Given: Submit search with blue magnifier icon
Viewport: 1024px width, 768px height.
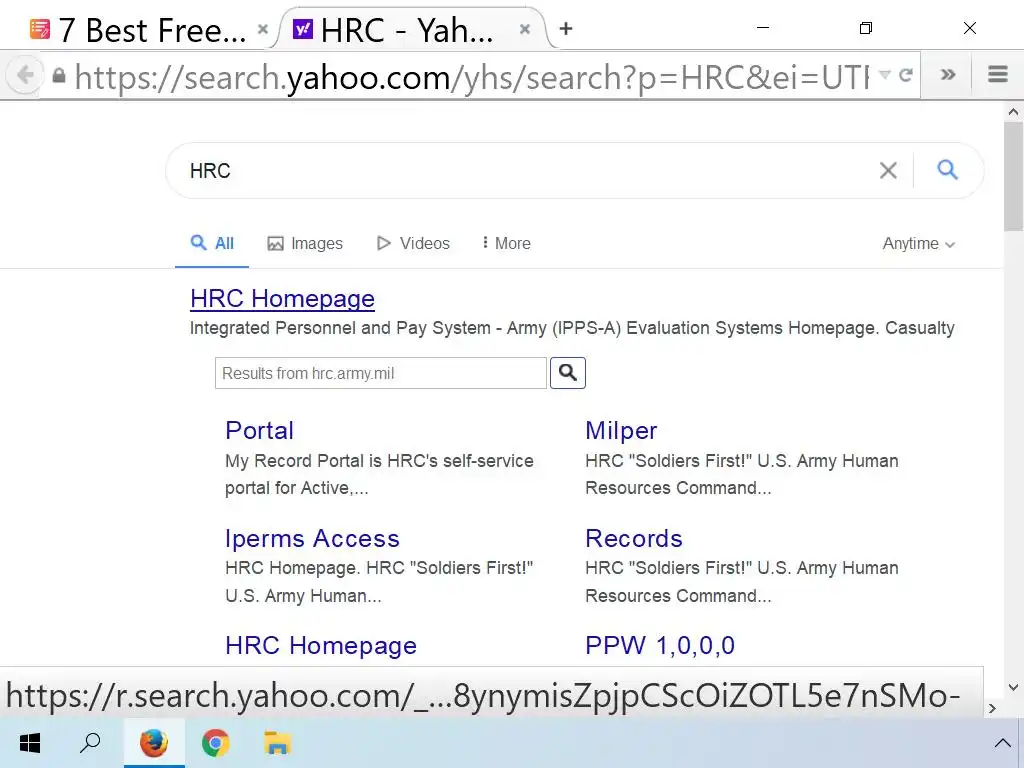Looking at the screenshot, I should click(x=947, y=170).
